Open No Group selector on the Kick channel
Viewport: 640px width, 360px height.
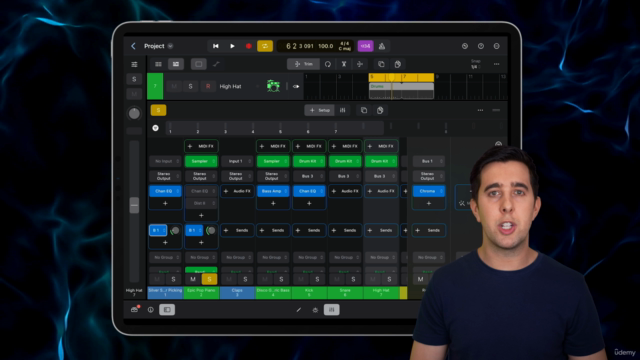309,258
